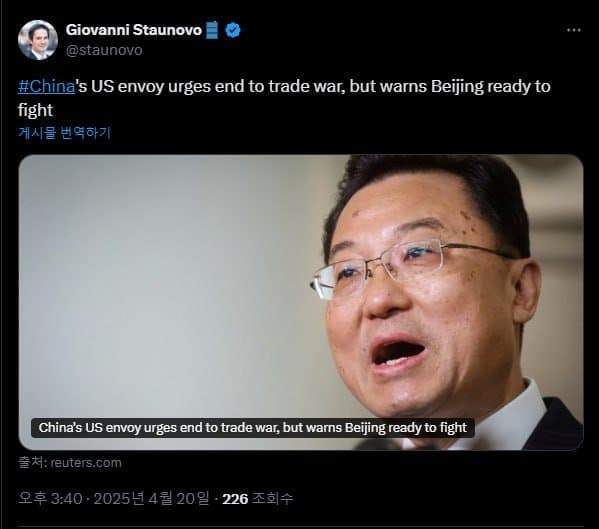Click the word fight in tweet text
Viewport: 599px width, 529px height.
35,110
